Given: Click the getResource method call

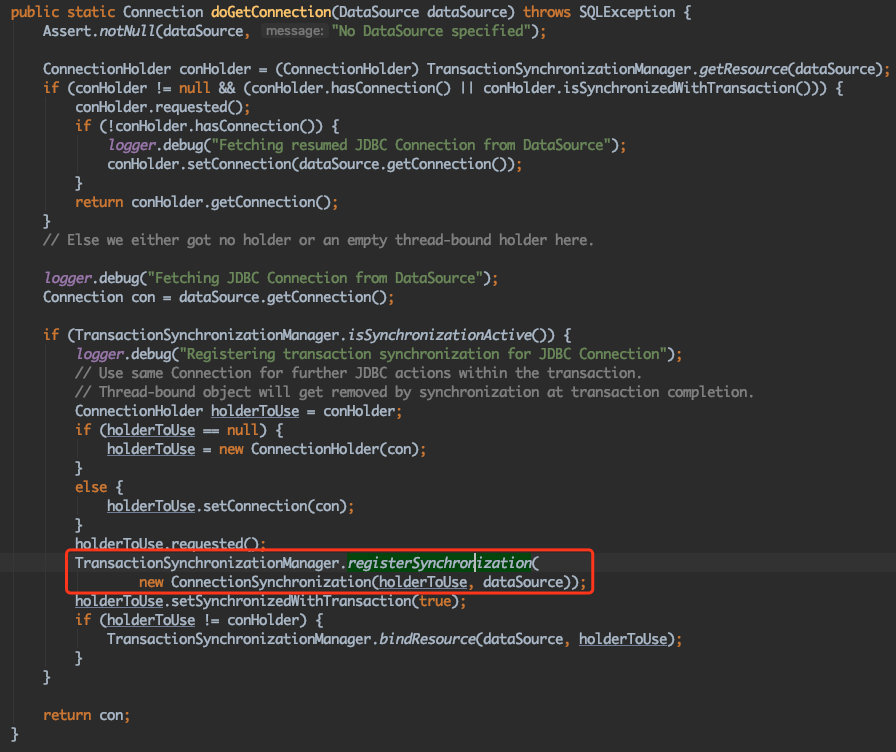Looking at the screenshot, I should tap(743, 69).
